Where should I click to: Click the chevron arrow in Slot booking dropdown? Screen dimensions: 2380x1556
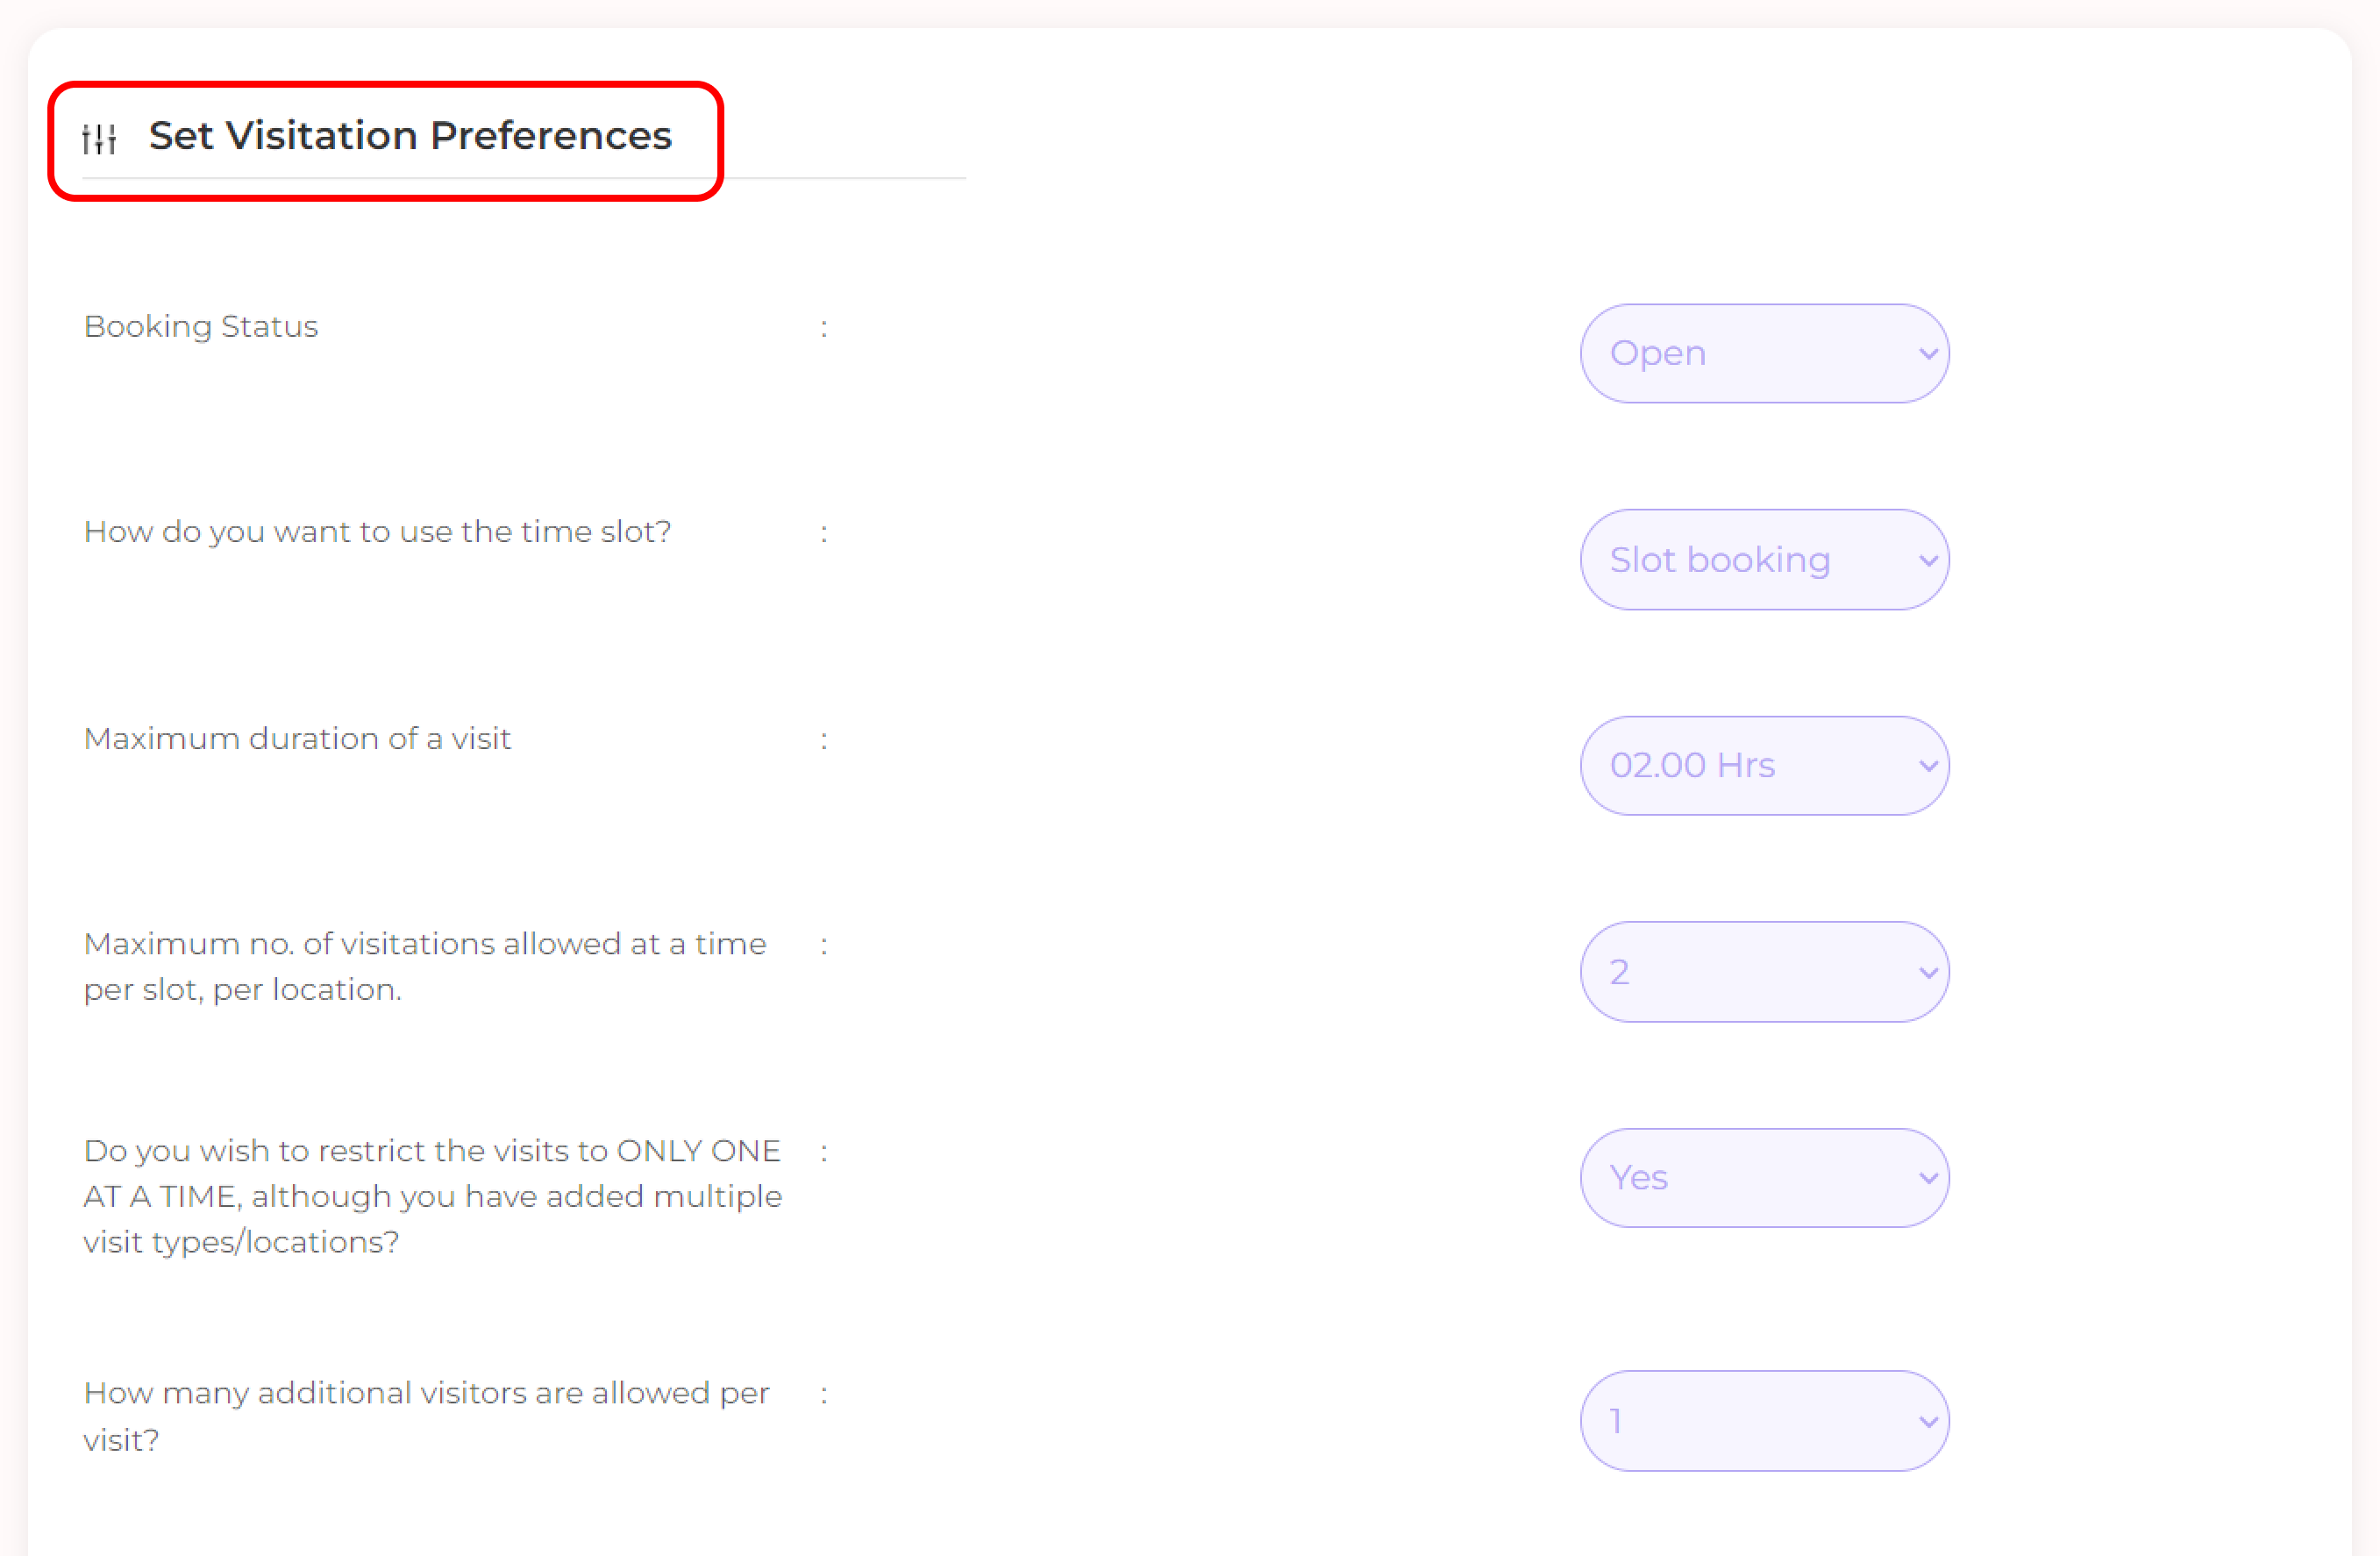(1928, 561)
